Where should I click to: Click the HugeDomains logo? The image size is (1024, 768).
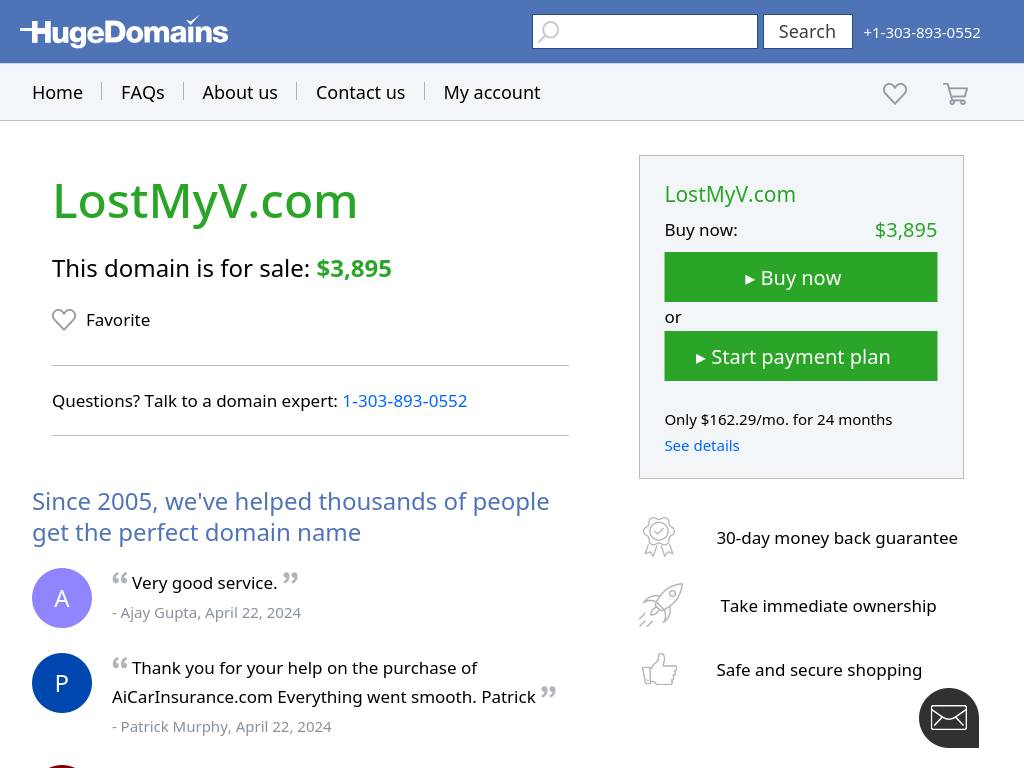click(124, 32)
